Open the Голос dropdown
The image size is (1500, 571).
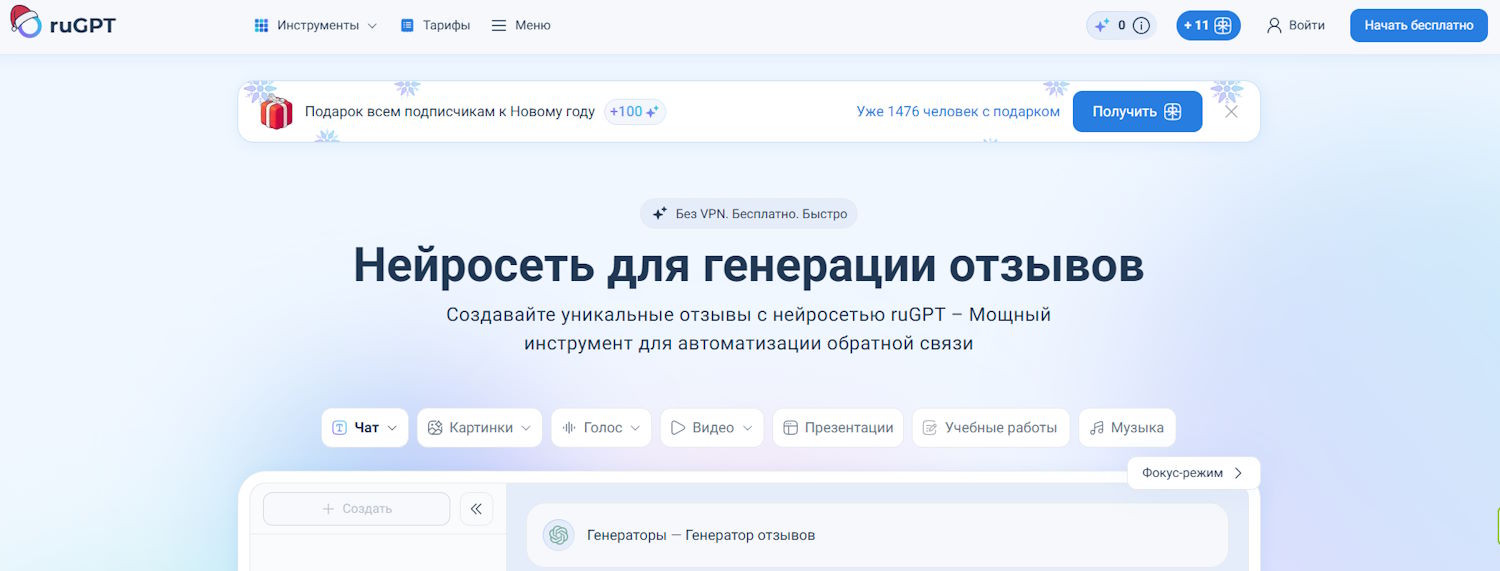click(601, 428)
